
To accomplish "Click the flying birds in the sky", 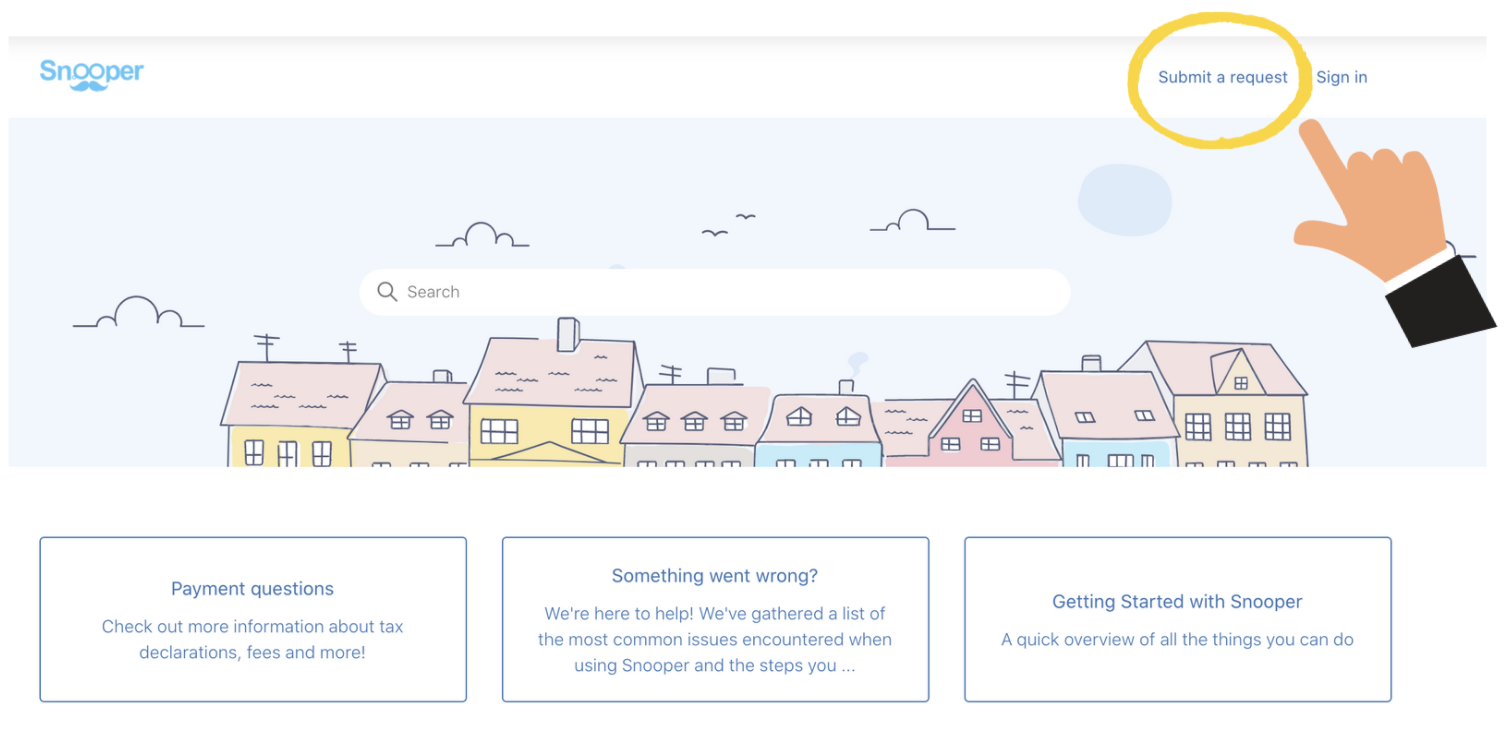I will [728, 224].
